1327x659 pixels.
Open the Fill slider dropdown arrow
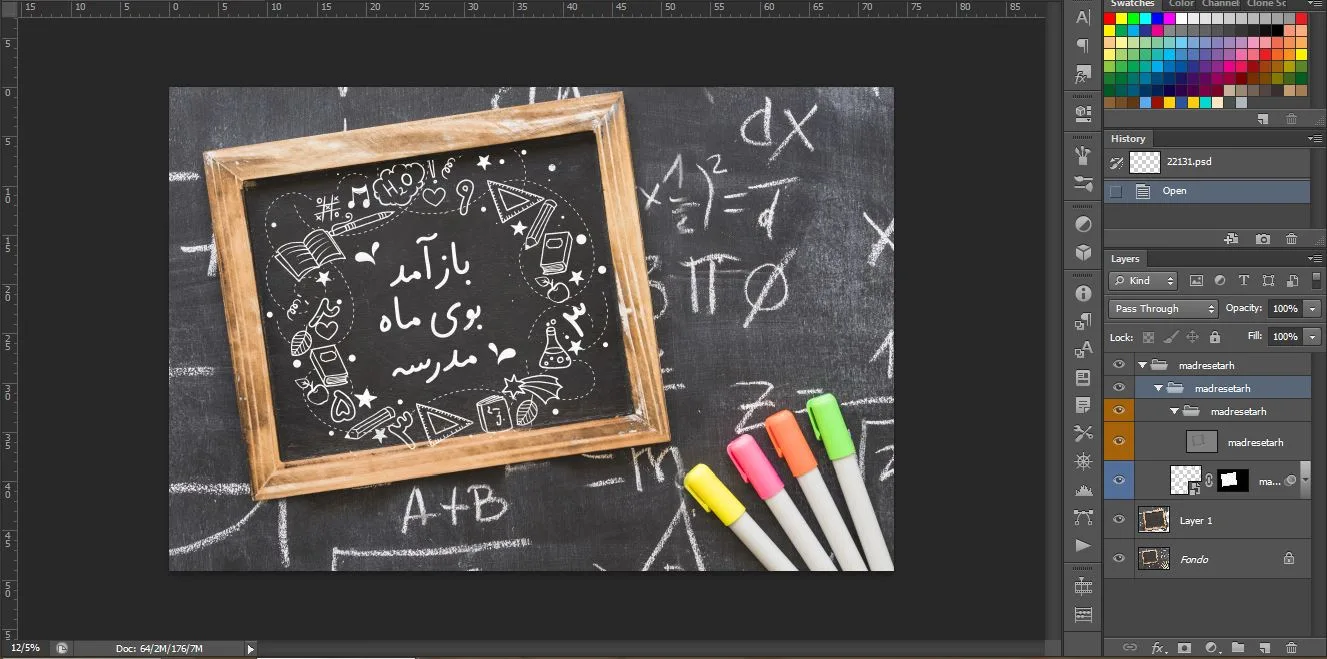click(1312, 337)
